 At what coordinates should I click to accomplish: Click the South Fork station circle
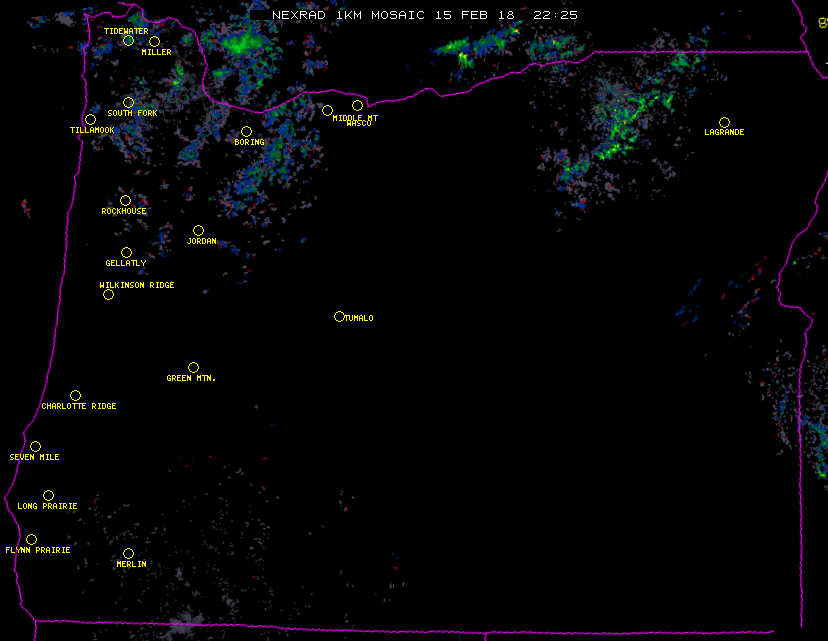coord(128,102)
